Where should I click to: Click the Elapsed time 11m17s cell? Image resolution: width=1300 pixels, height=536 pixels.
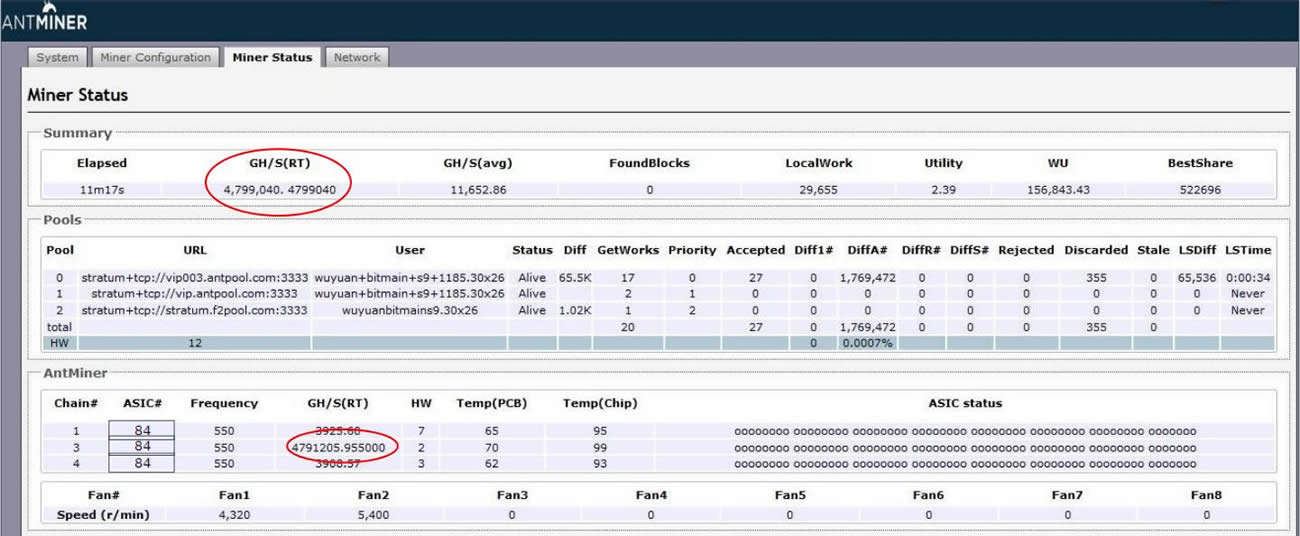coord(100,189)
